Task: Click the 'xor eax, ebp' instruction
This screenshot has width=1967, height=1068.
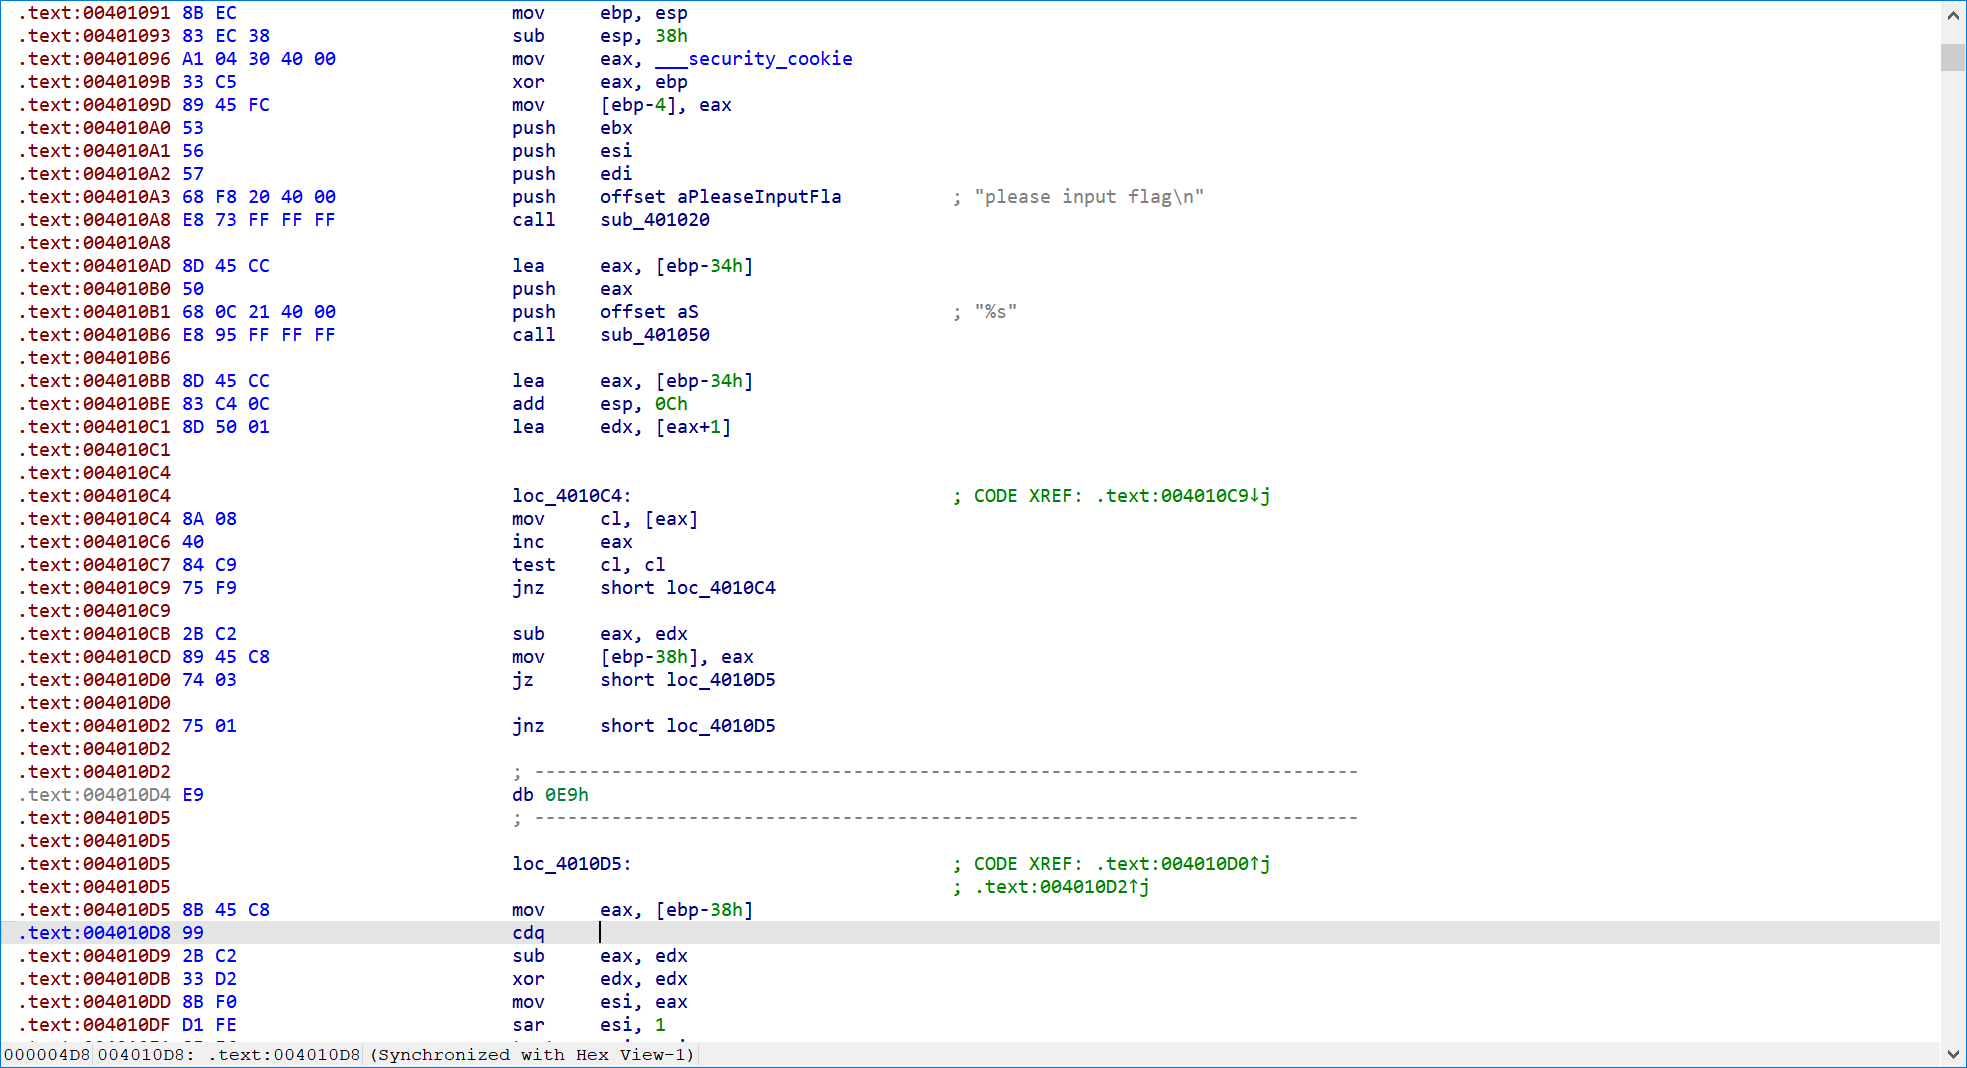Action: 600,82
